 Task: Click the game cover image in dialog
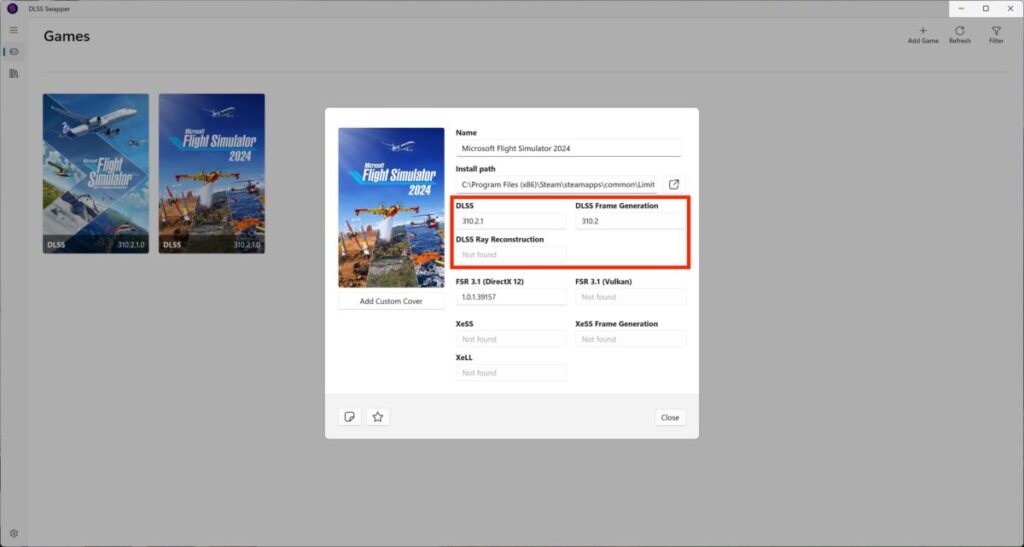[391, 208]
